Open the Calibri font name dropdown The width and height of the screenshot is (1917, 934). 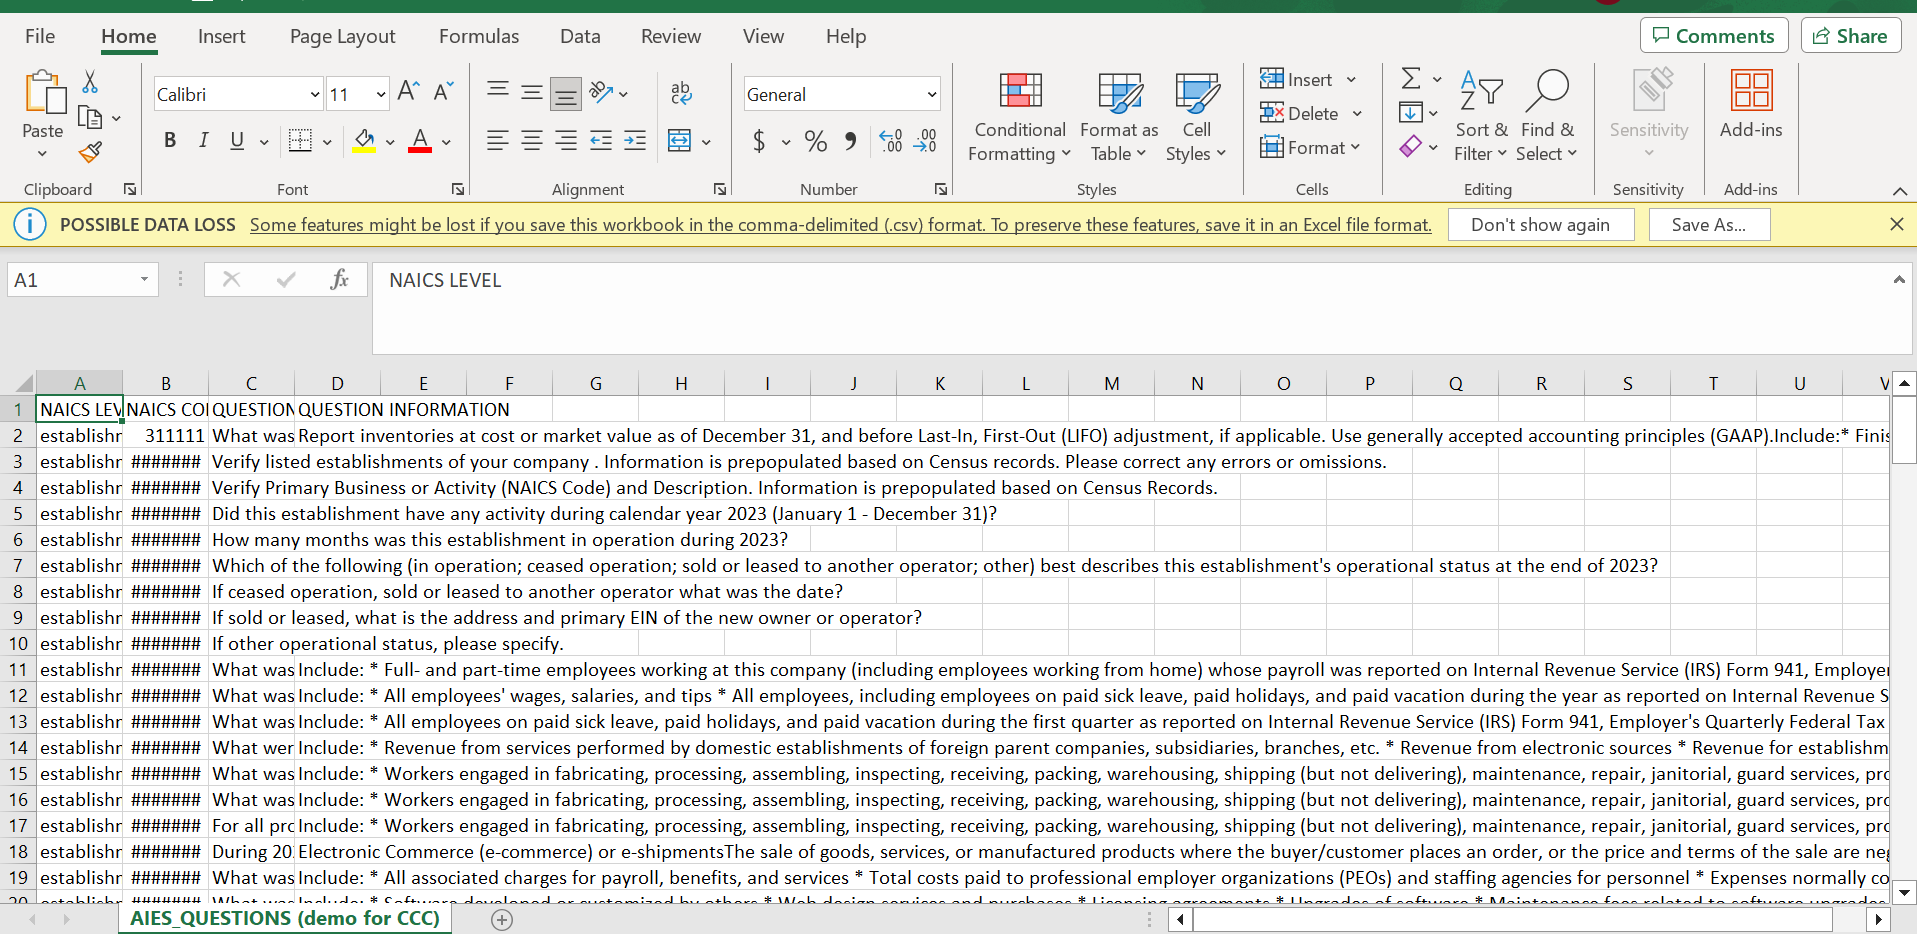[314, 95]
